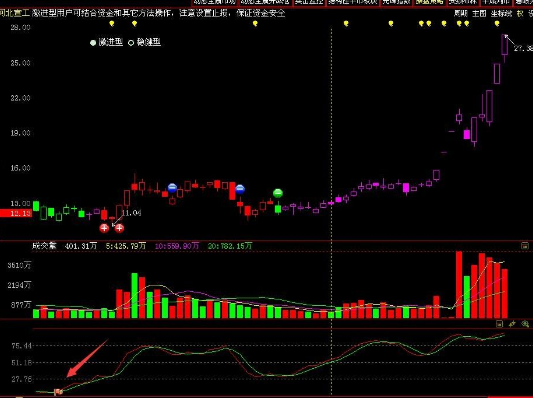
Task: Click the leftmost blue minus sell-signal marker
Action: tap(172, 188)
